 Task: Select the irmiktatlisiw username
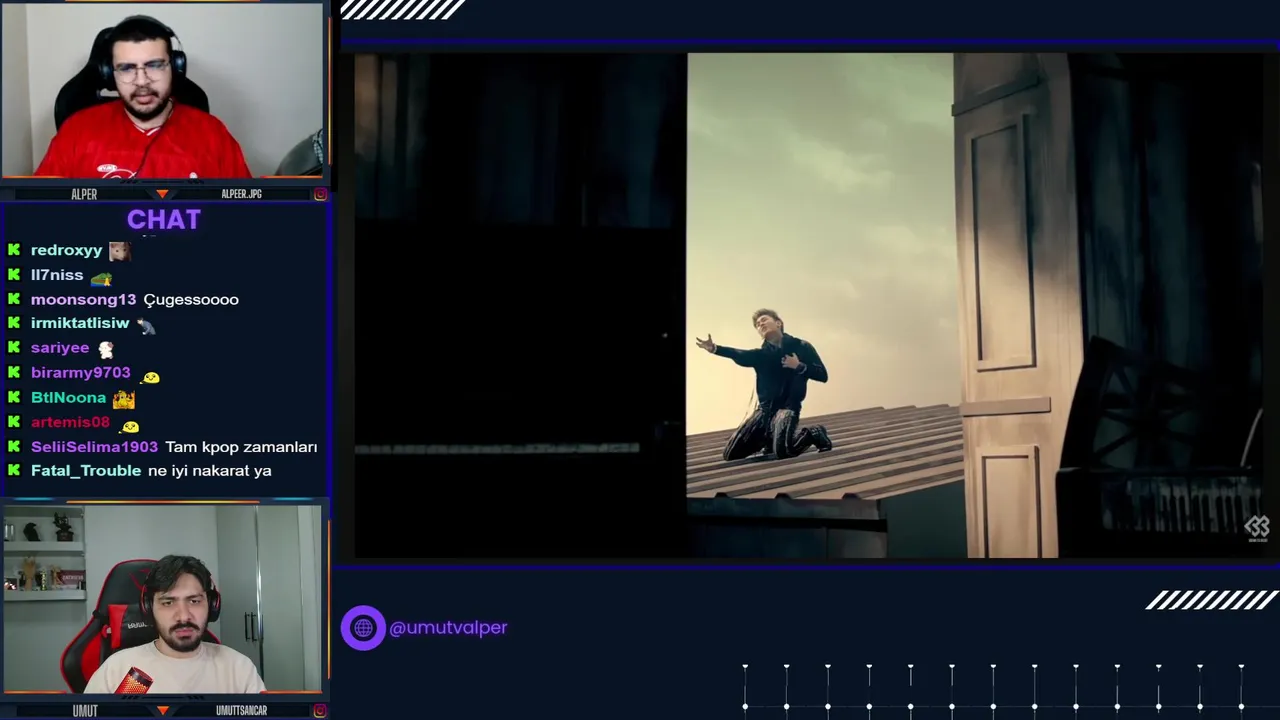click(x=80, y=323)
